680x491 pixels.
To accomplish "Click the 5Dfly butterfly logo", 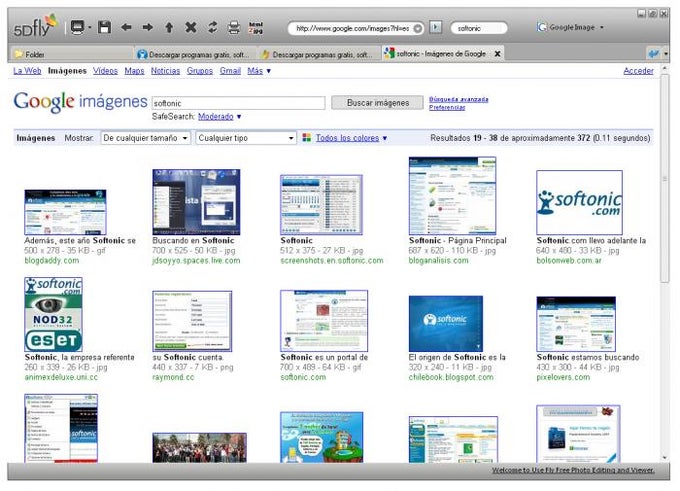I will tap(35, 26).
